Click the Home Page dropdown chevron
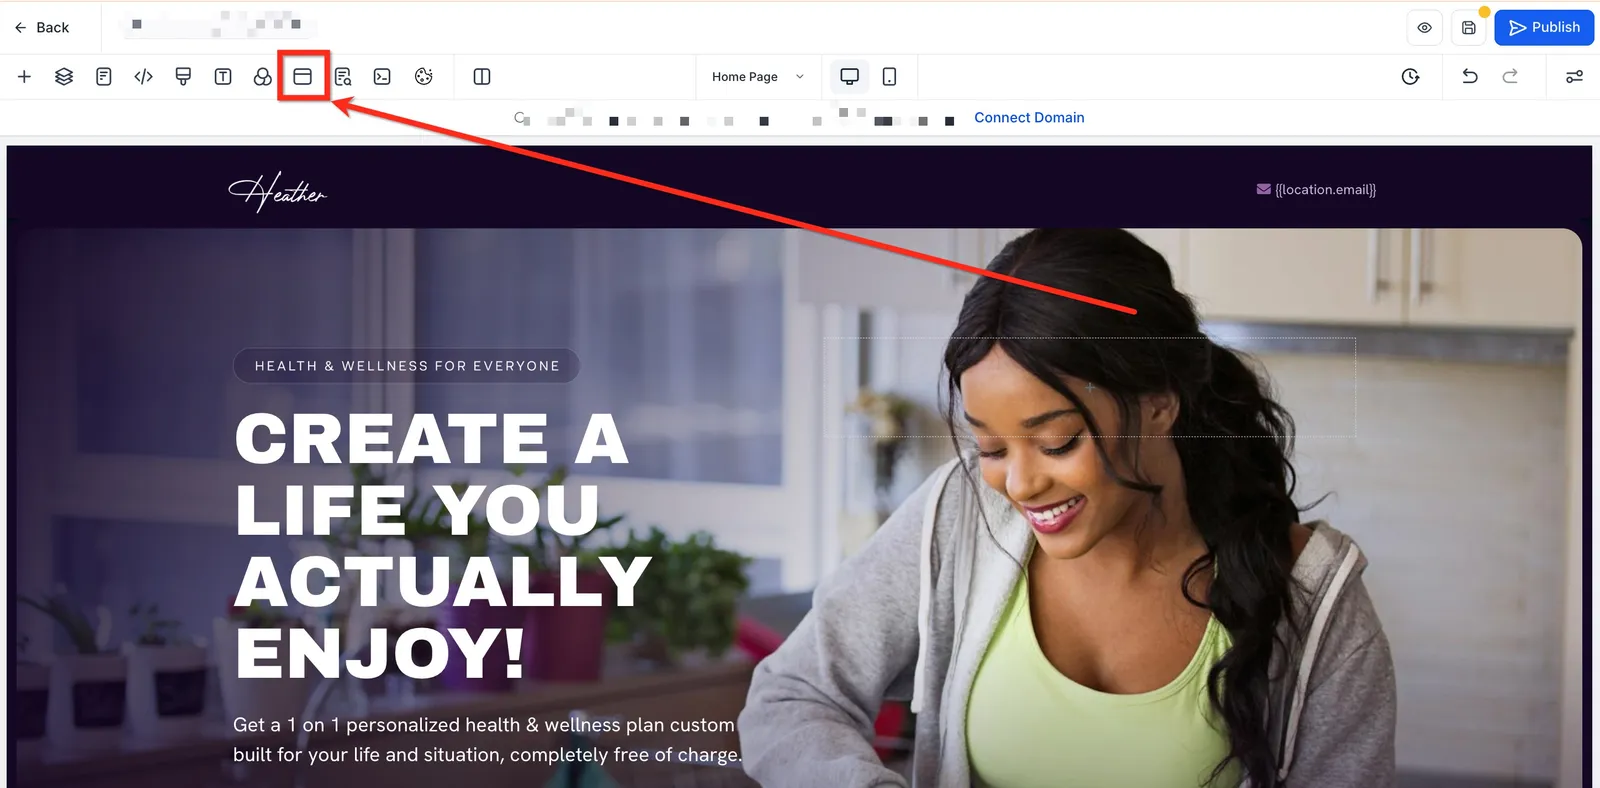1600x788 pixels. [x=799, y=77]
